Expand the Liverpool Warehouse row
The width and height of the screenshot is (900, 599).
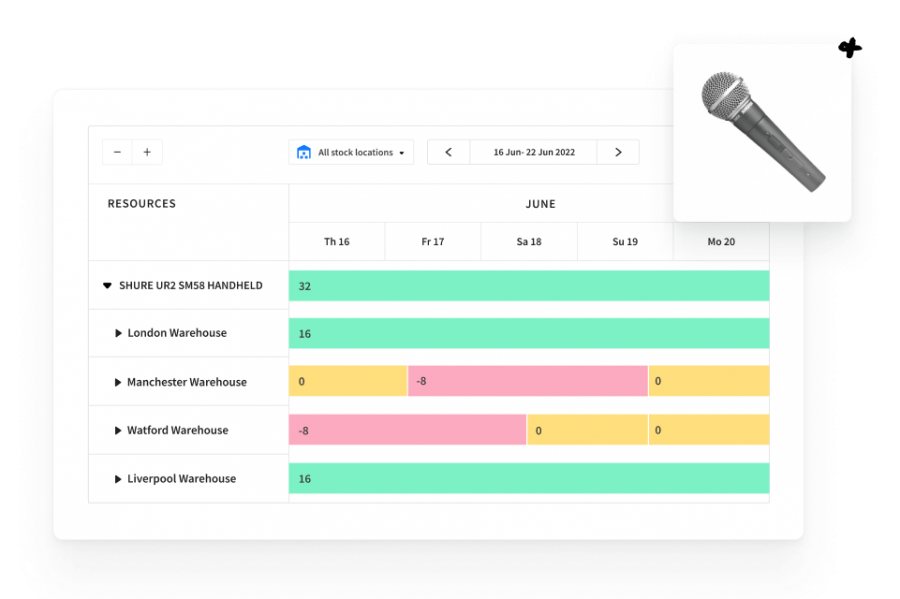click(x=119, y=479)
